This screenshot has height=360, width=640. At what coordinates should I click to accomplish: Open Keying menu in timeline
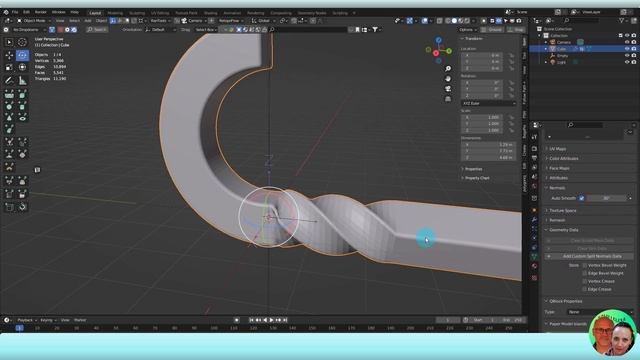click(x=48, y=320)
